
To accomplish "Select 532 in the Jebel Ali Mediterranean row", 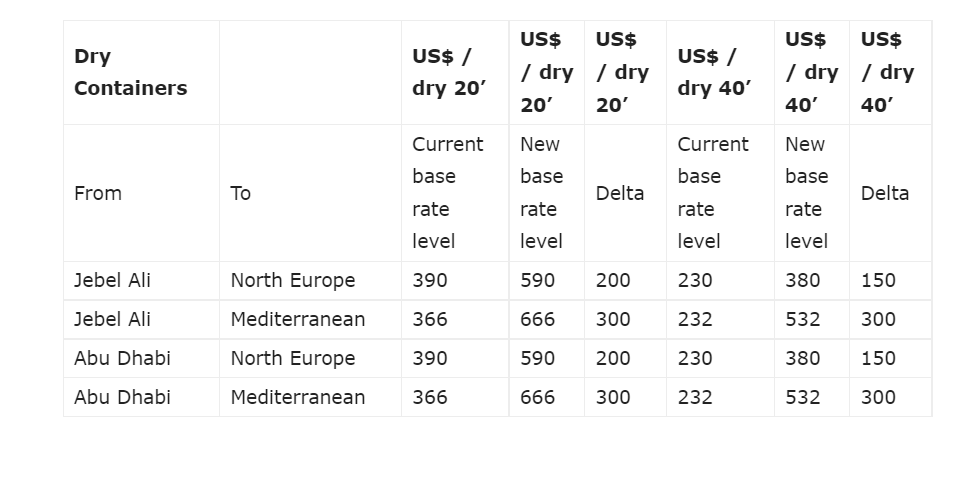I will tap(803, 319).
